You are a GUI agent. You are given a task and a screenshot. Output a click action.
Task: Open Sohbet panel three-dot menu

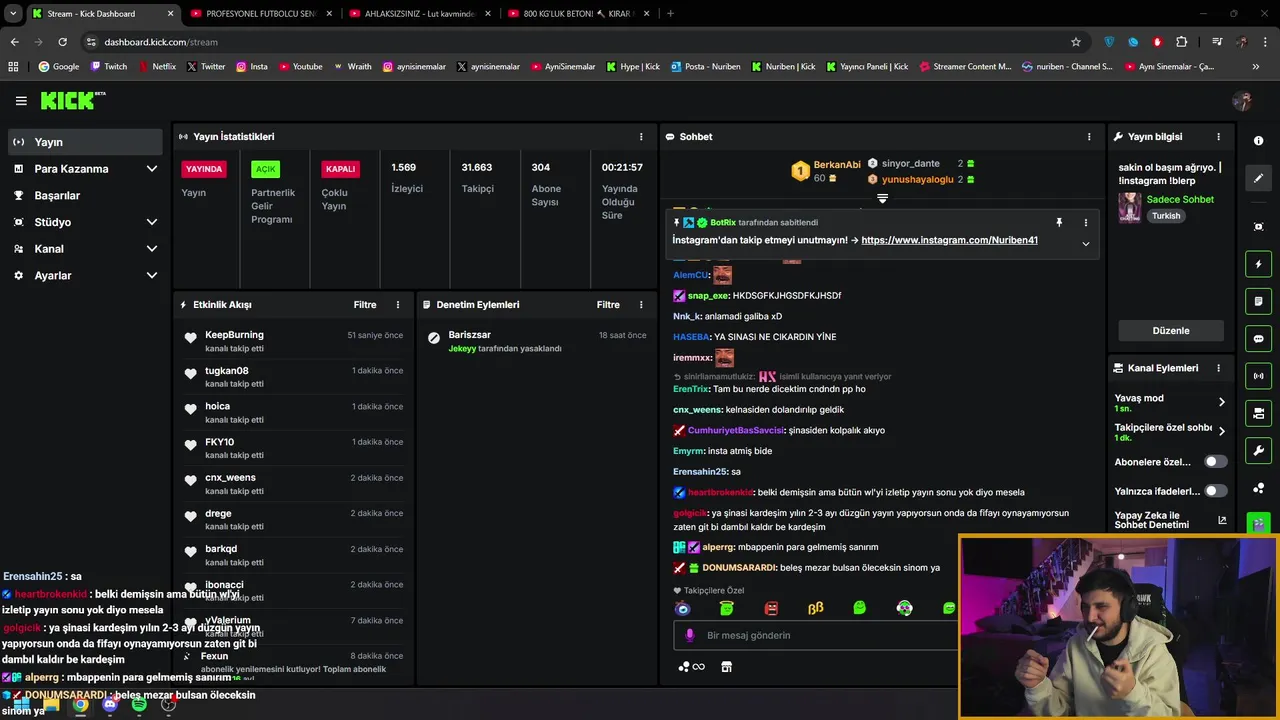click(1089, 137)
